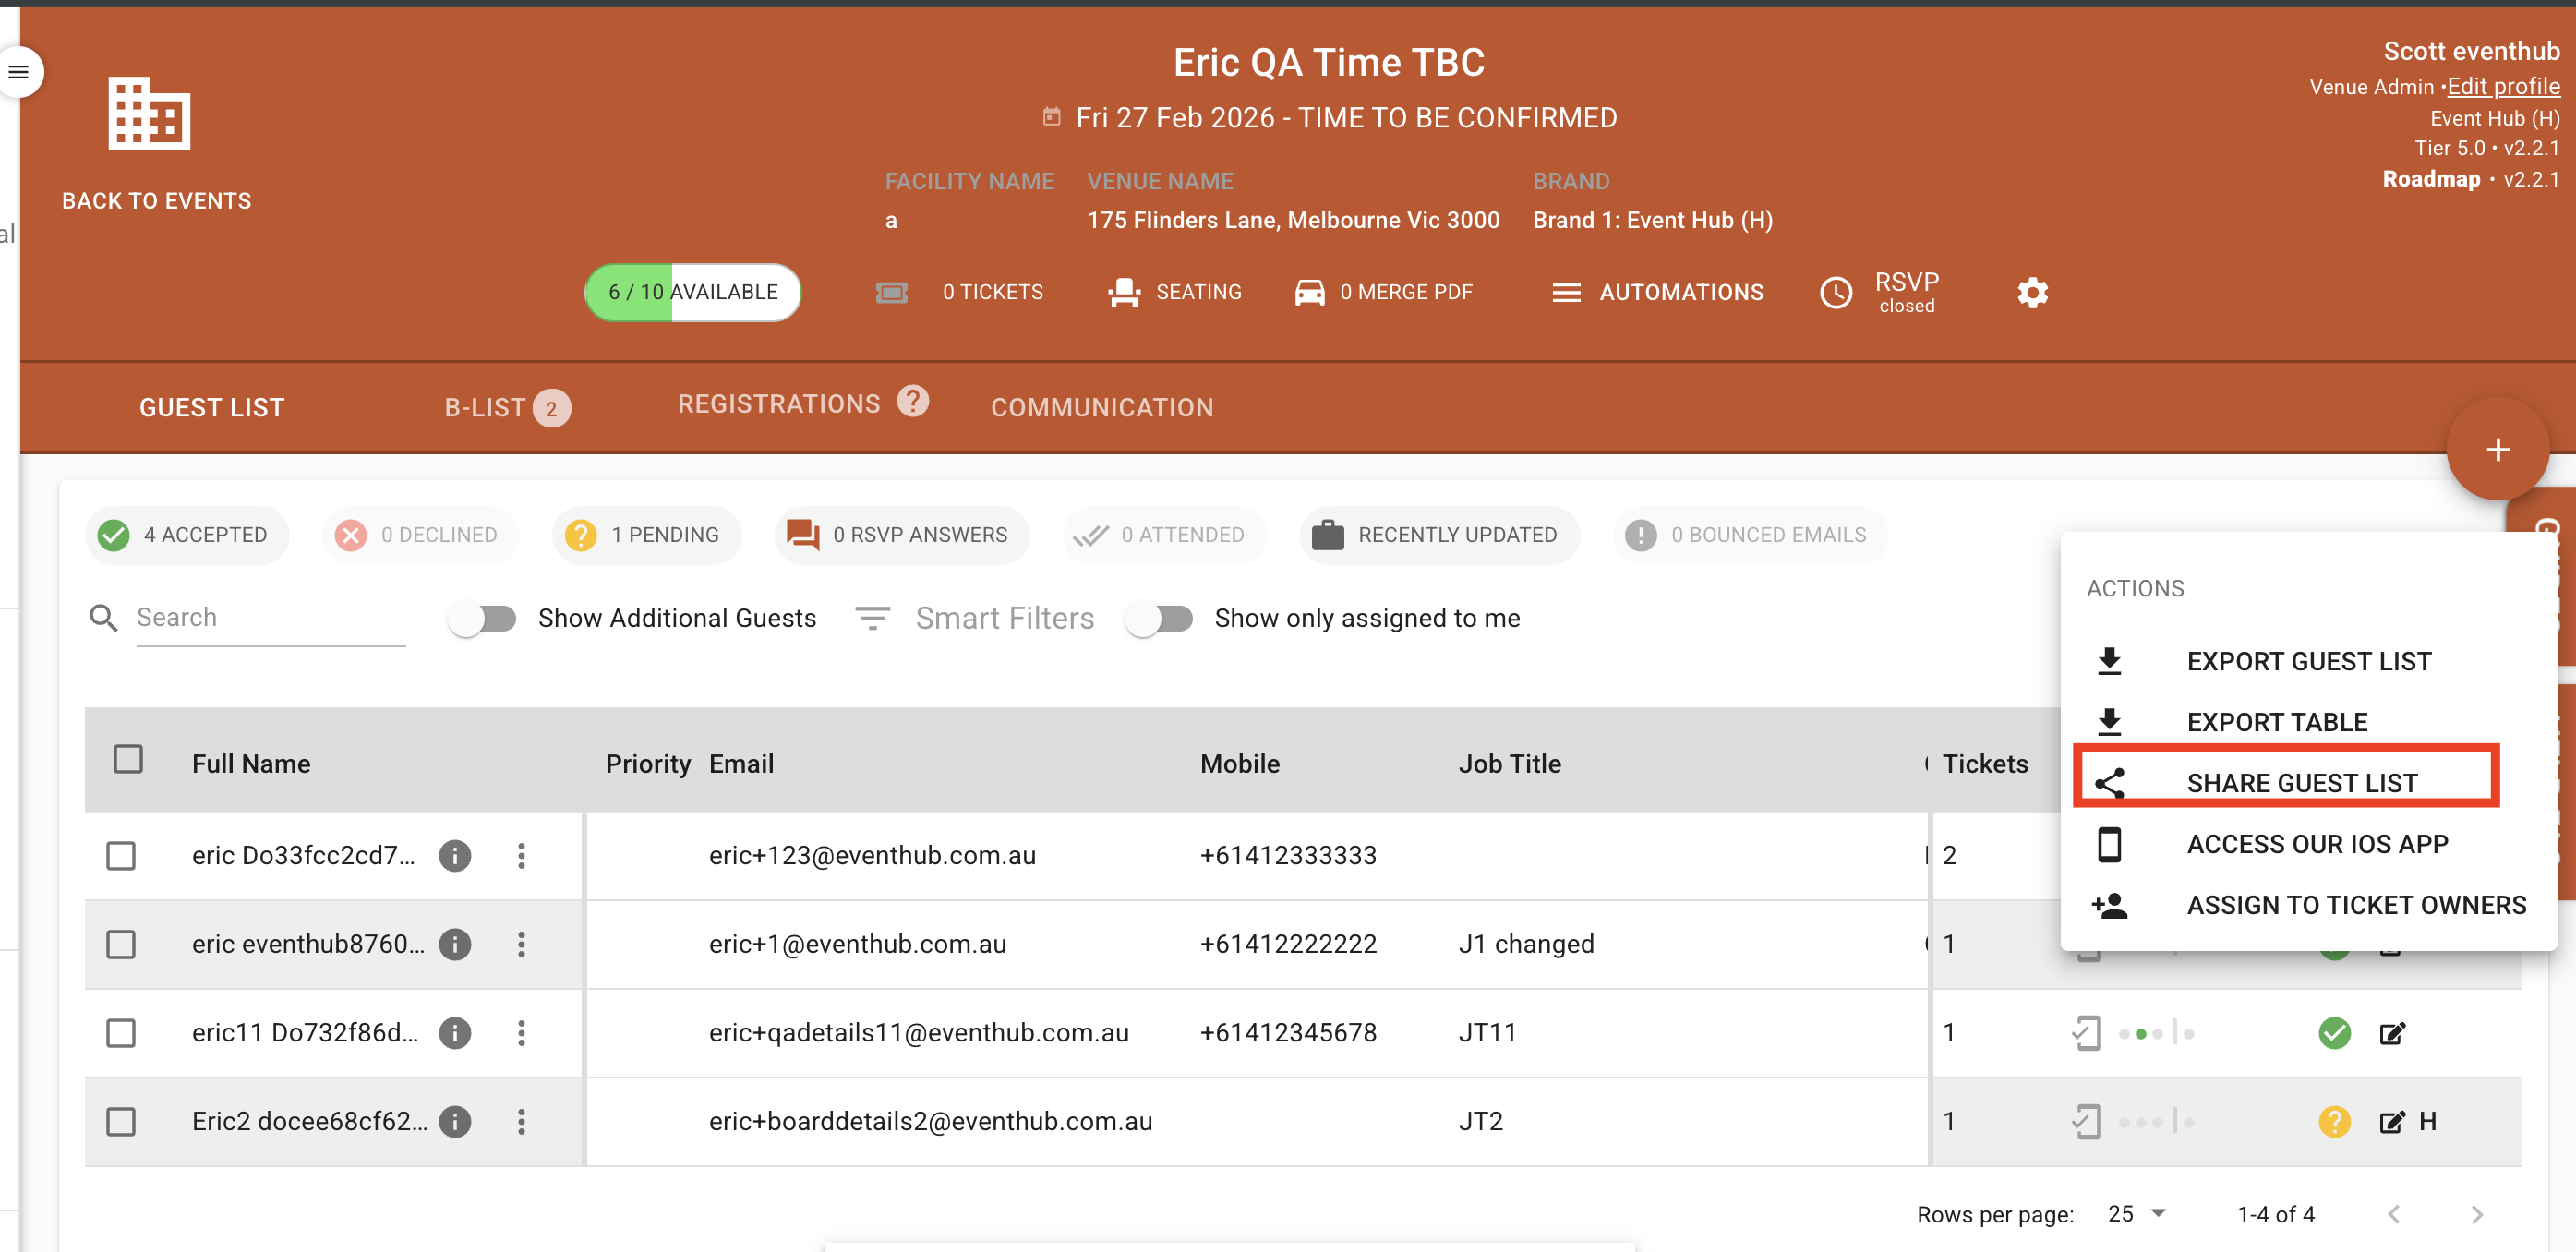This screenshot has height=1252, width=2576.
Task: Click the Back to Events building icon
Action: pyautogui.click(x=149, y=114)
